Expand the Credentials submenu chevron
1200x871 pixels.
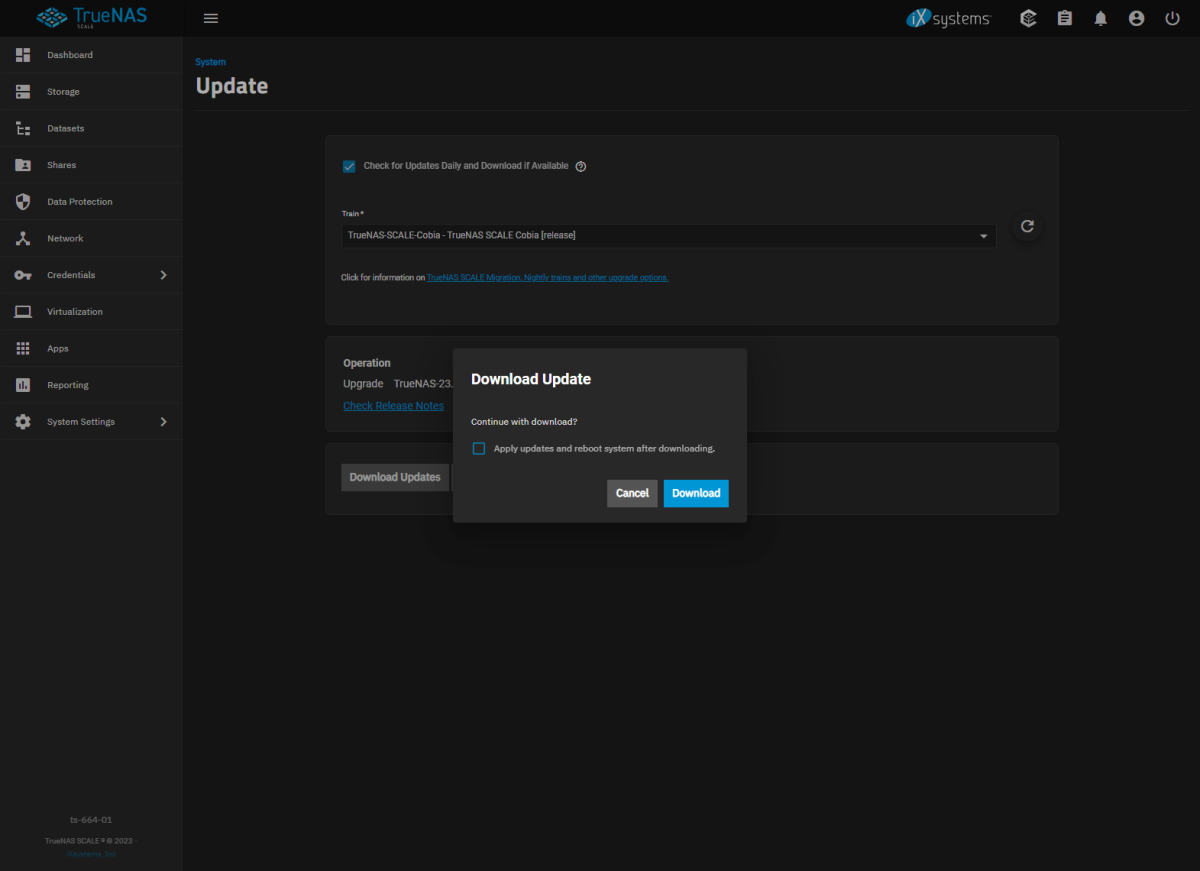click(x=164, y=275)
